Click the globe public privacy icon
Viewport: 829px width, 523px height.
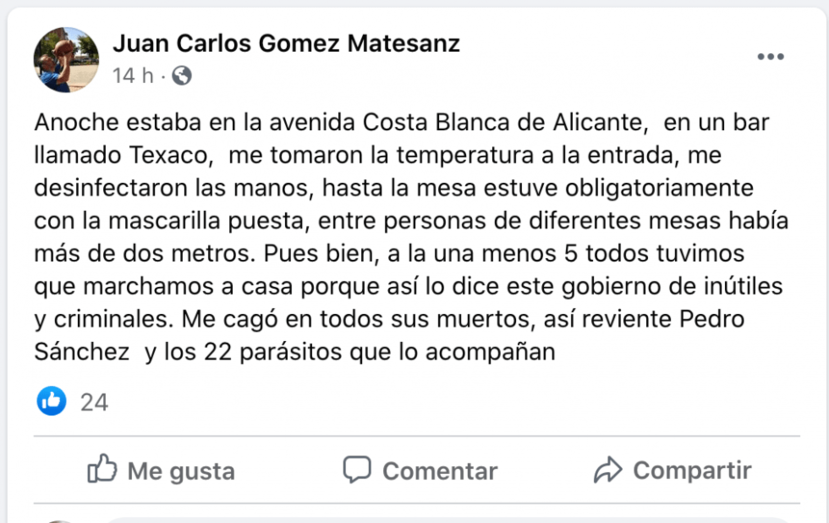[182, 75]
